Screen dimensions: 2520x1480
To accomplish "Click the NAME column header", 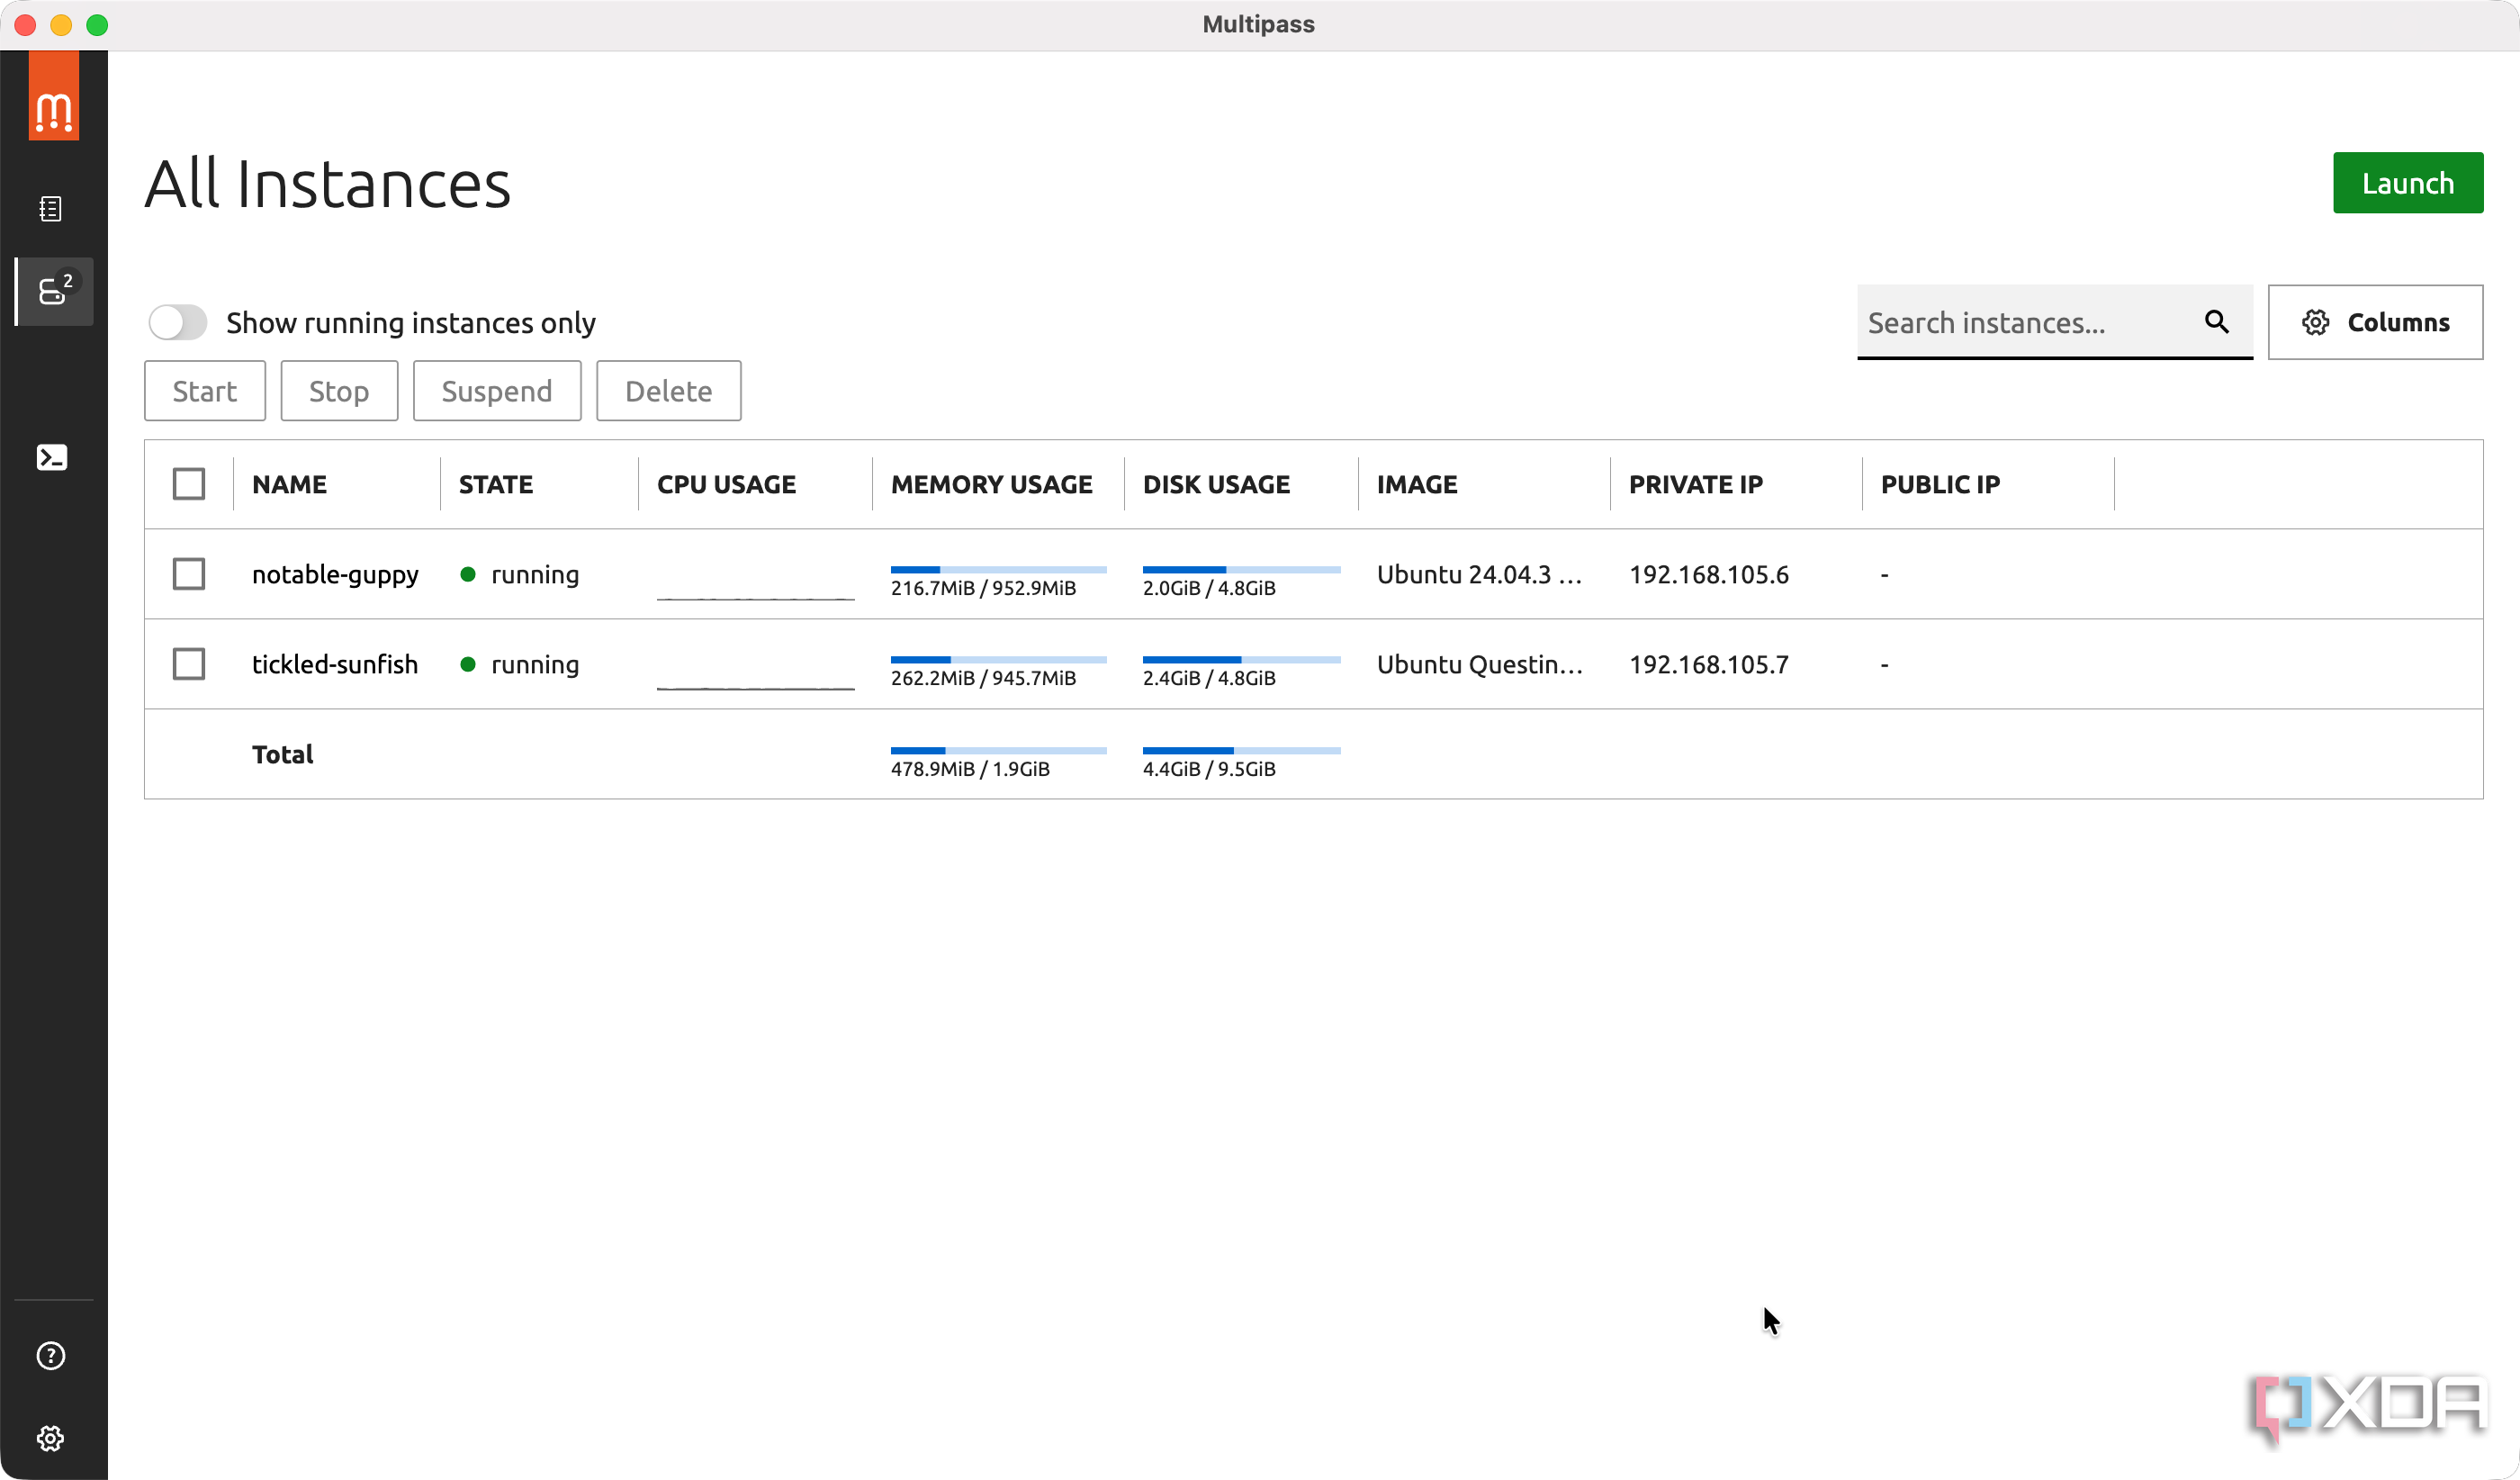I will (289, 485).
